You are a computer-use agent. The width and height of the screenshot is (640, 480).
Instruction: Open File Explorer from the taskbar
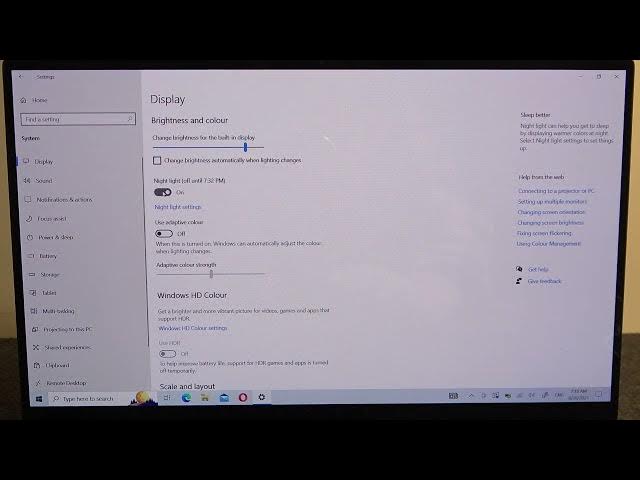(x=205, y=397)
